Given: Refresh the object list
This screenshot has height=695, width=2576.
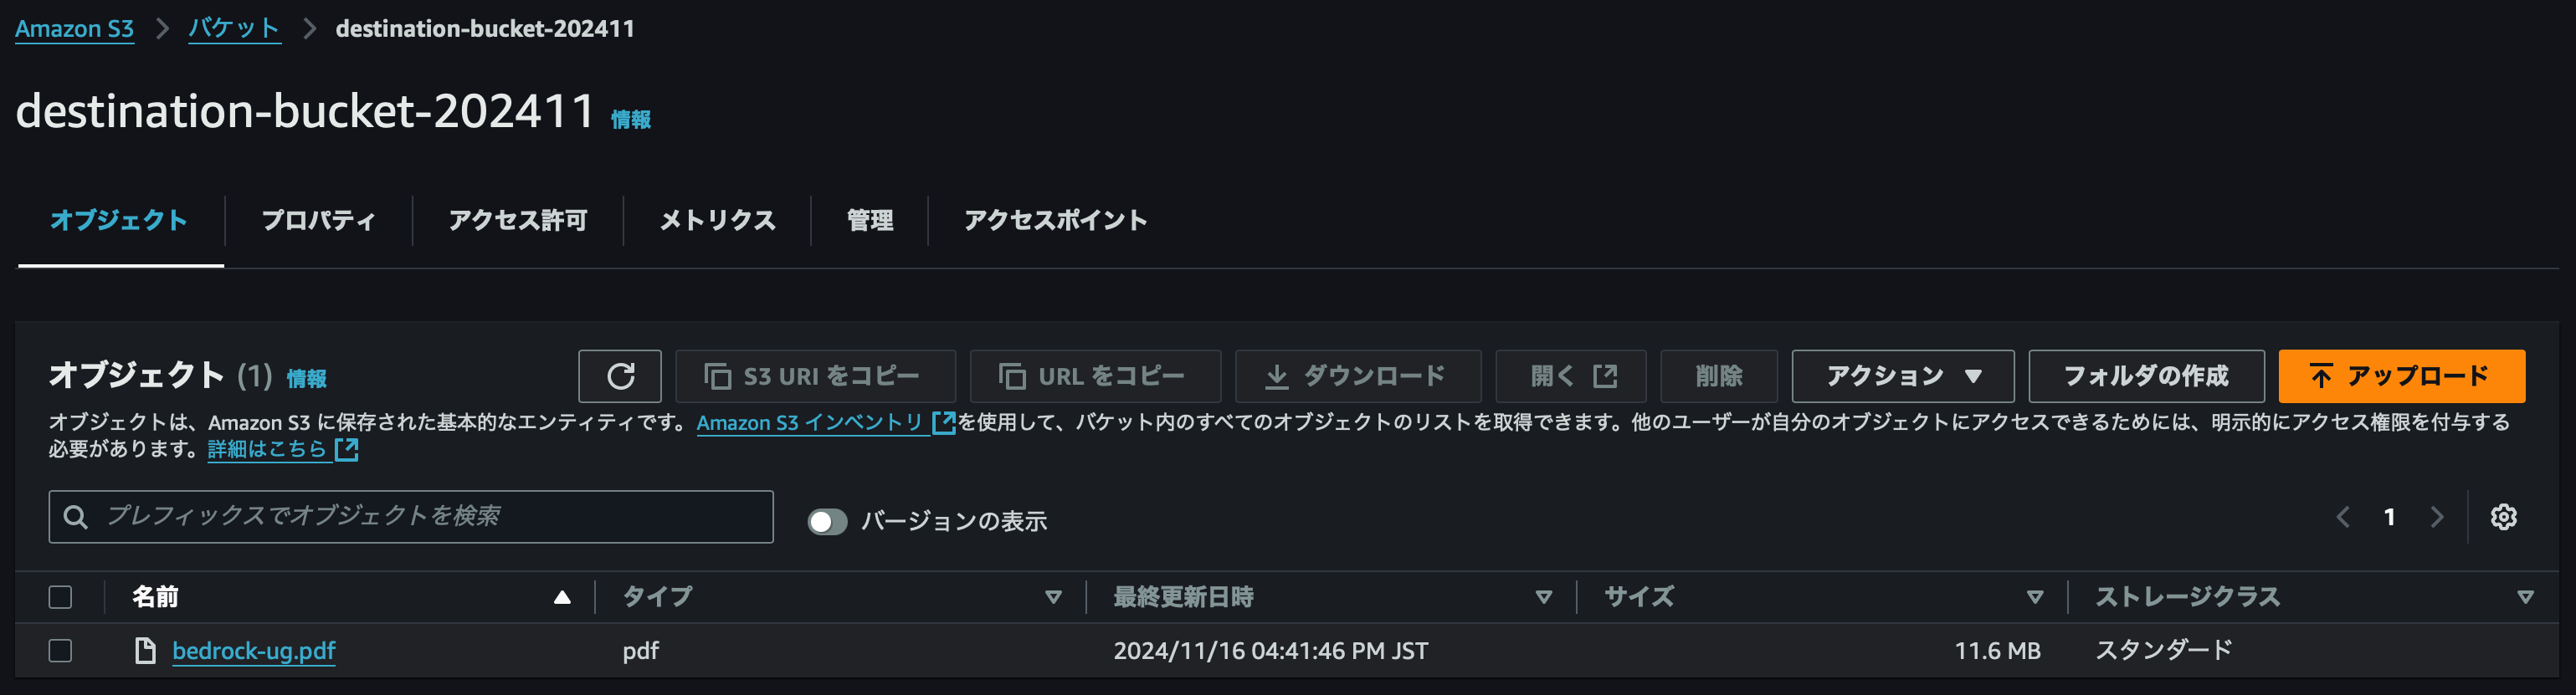Looking at the screenshot, I should coord(620,376).
